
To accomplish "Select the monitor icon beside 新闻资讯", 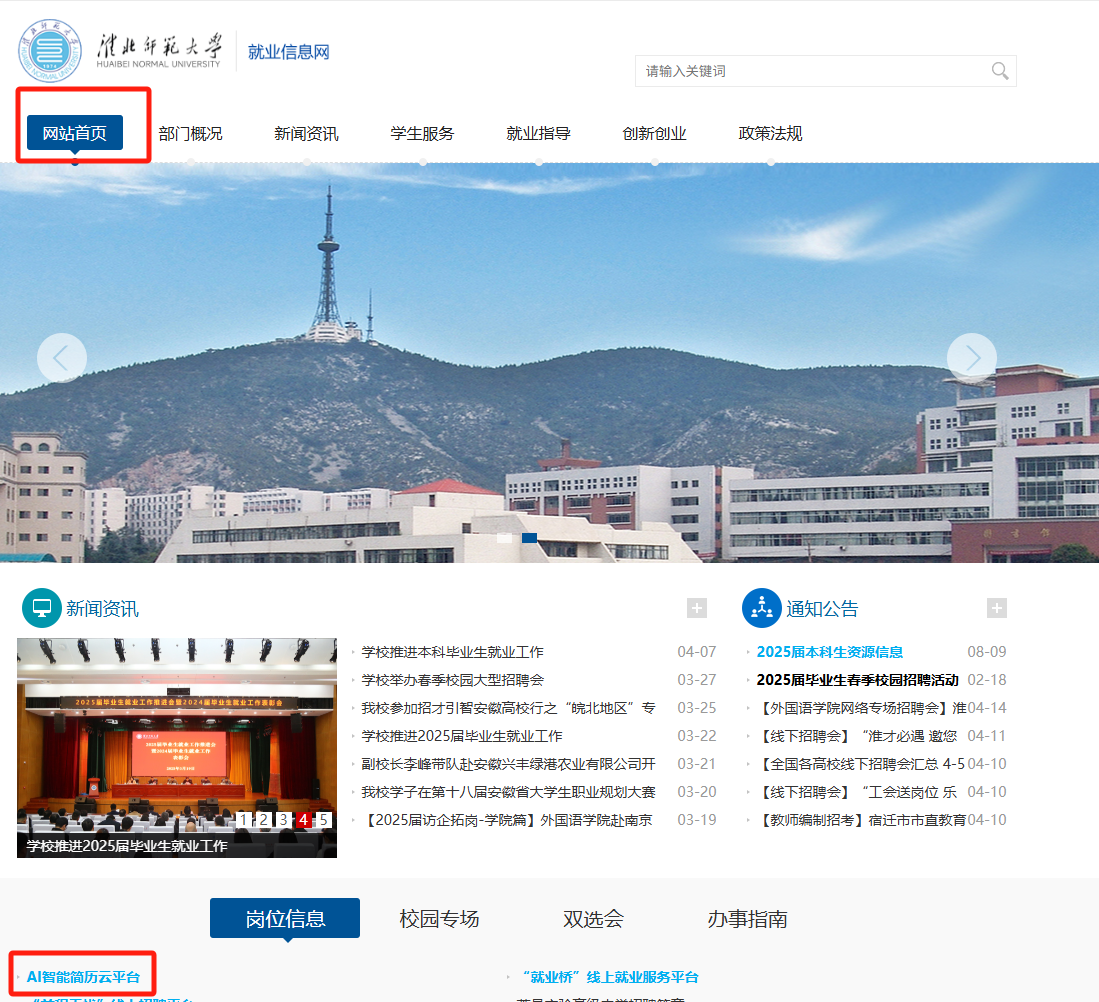I will (41, 608).
